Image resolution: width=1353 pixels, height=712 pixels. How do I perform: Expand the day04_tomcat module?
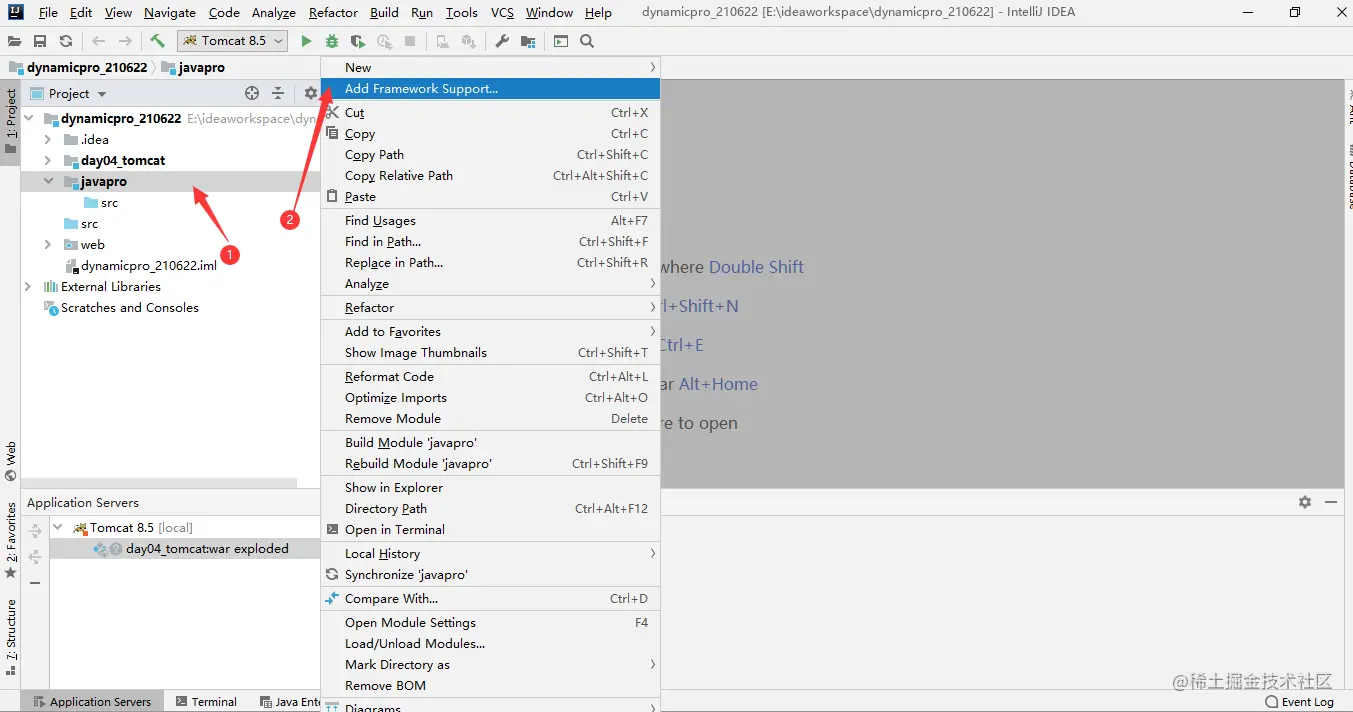(x=47, y=160)
